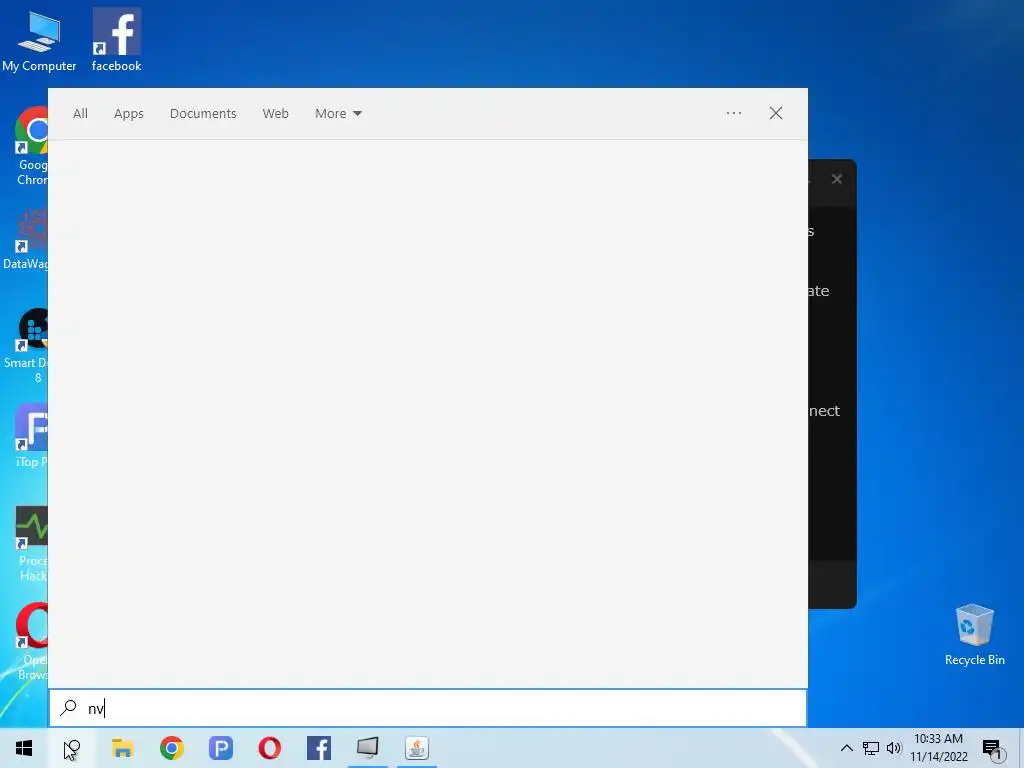Viewport: 1024px width, 768px height.
Task: Open the Opera Browser desktop shortcut
Action: coord(31,641)
